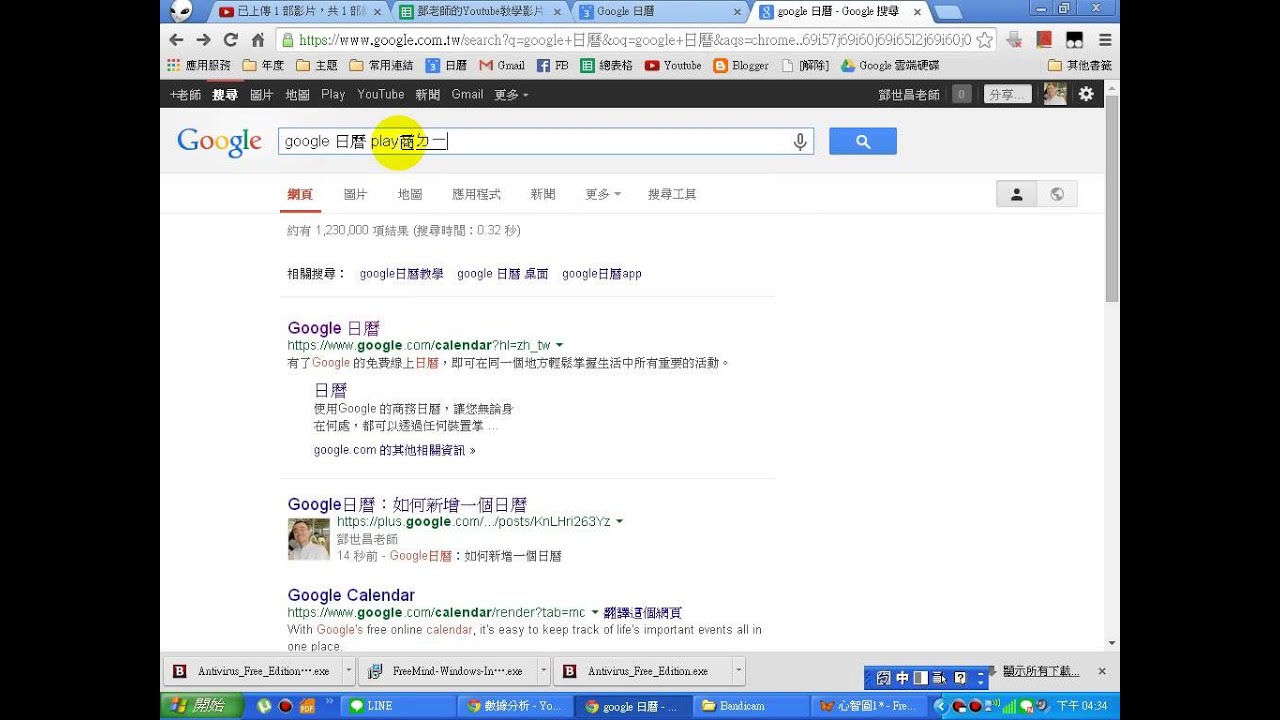This screenshot has width=1280, height=720.
Task: Click the black mask extension icon
Action: 1075,40
